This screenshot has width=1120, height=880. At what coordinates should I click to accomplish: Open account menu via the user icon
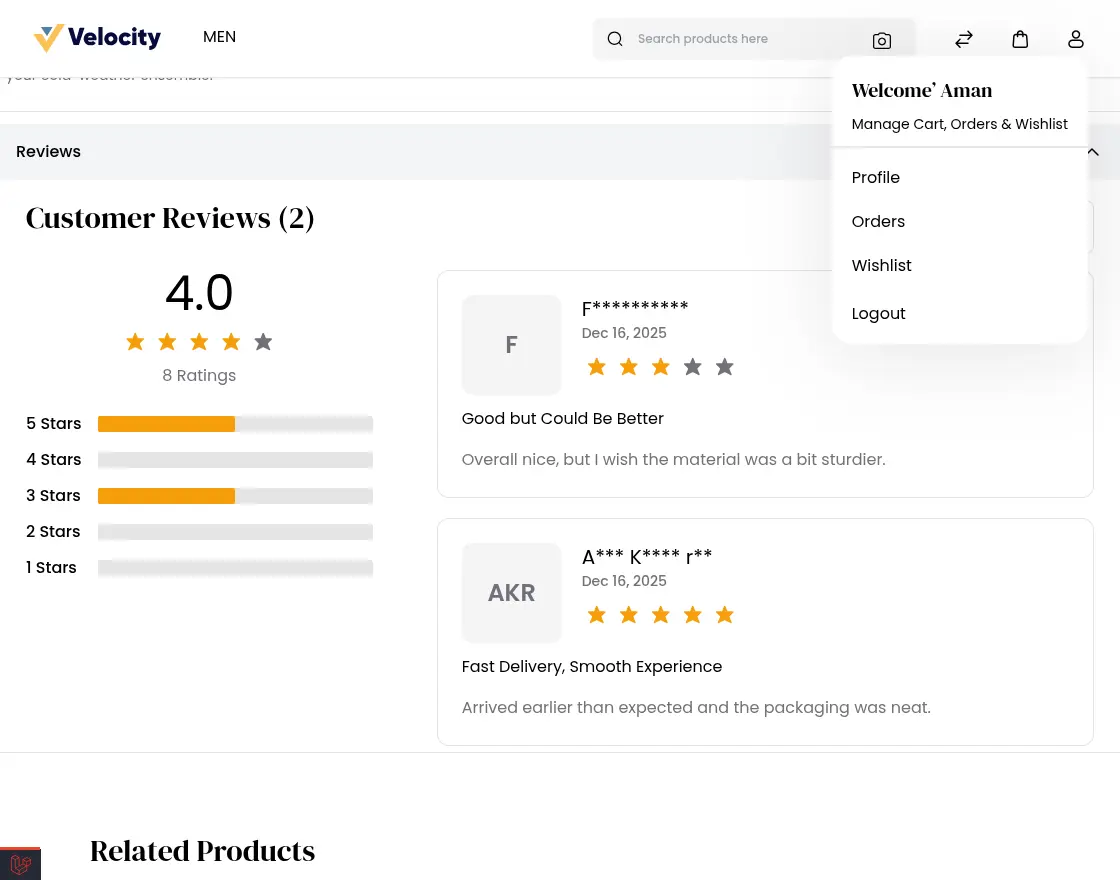[1076, 39]
